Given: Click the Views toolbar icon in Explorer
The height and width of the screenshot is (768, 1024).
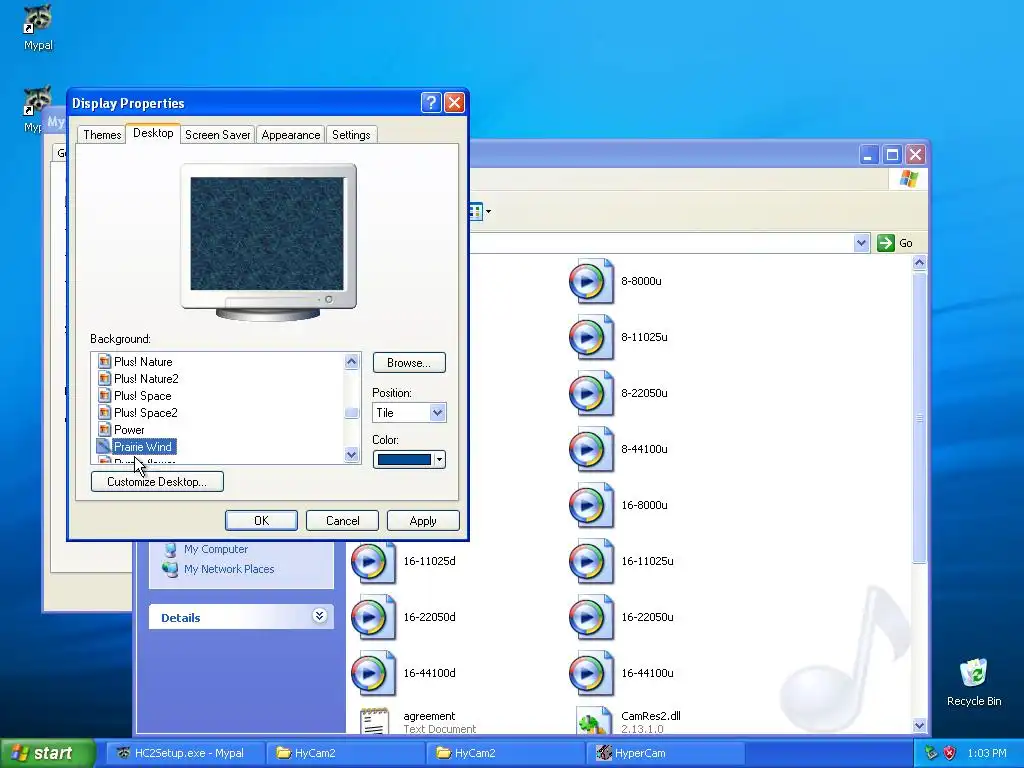Looking at the screenshot, I should pos(475,212).
